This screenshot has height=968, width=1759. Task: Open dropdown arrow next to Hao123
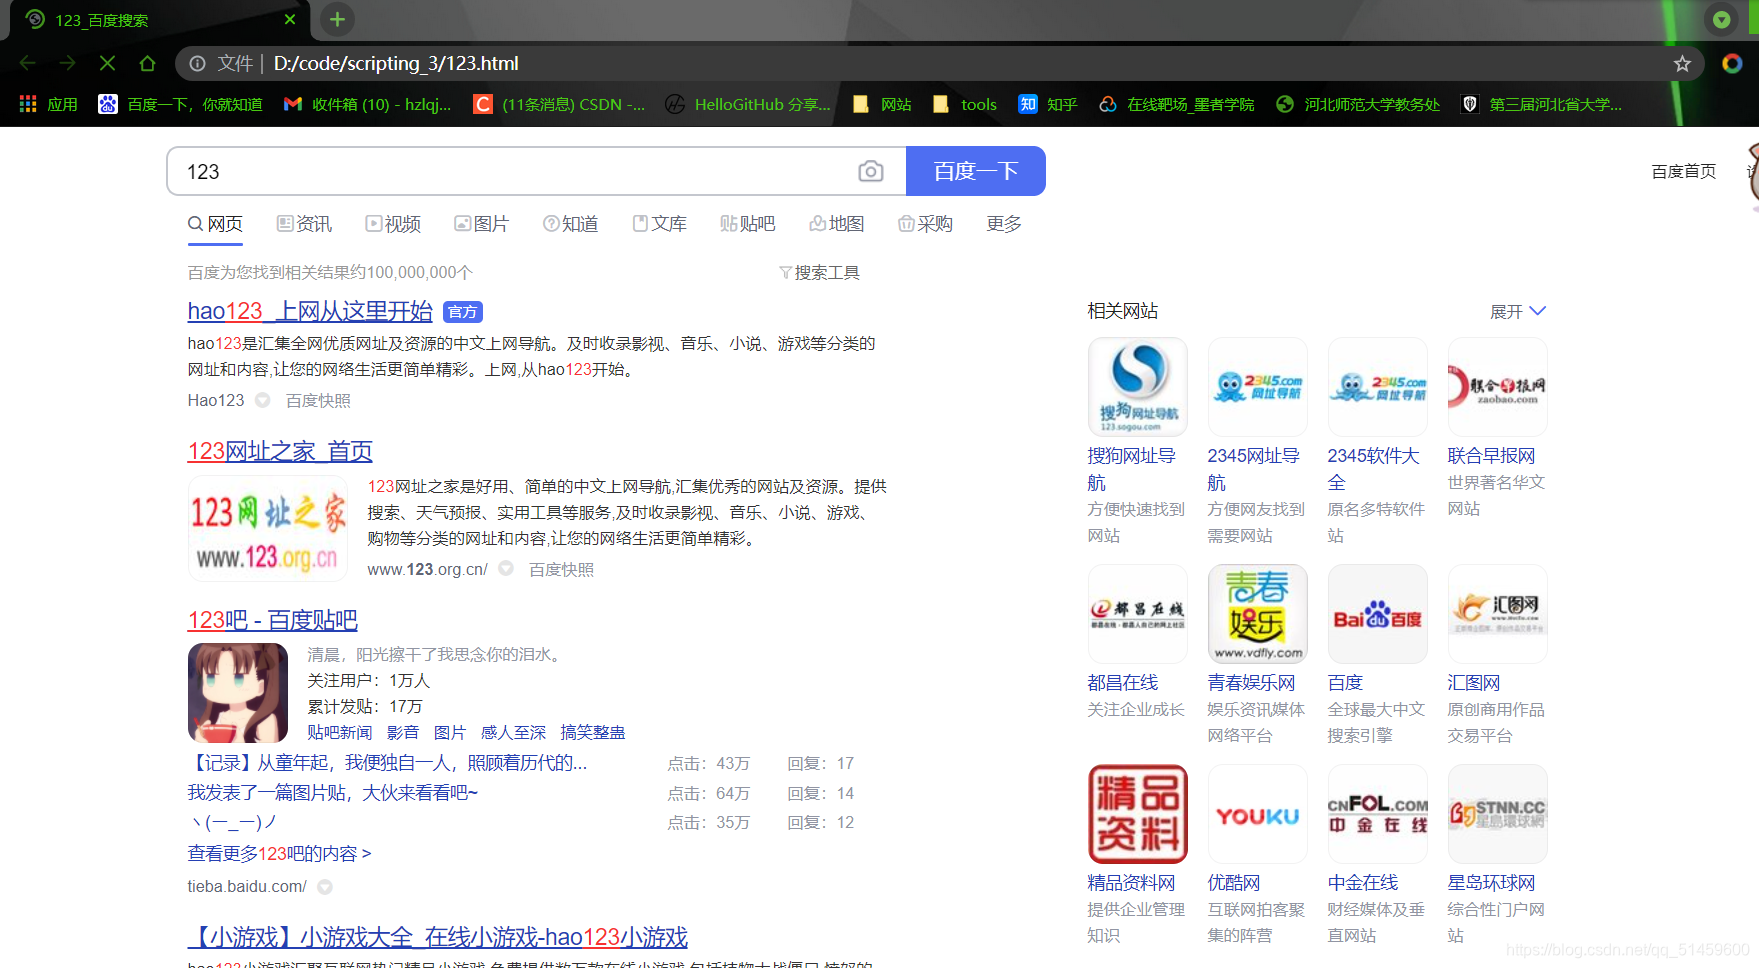pos(263,400)
